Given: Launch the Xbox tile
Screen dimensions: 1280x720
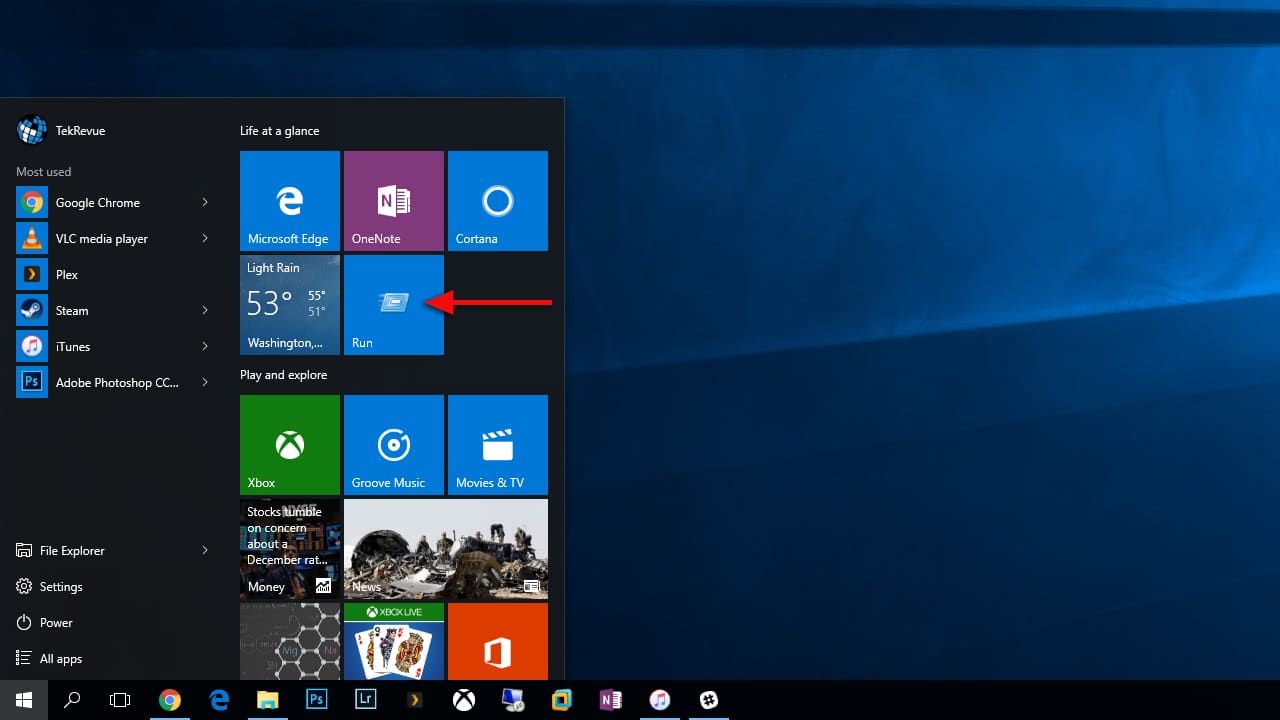Looking at the screenshot, I should pos(290,445).
